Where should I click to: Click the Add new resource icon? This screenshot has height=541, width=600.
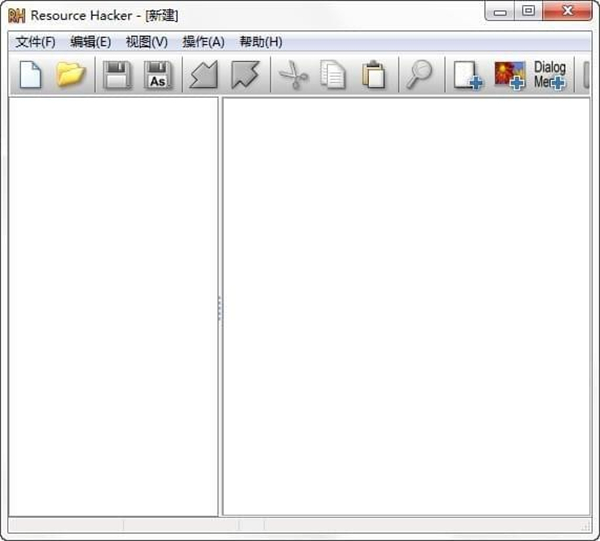coord(467,75)
